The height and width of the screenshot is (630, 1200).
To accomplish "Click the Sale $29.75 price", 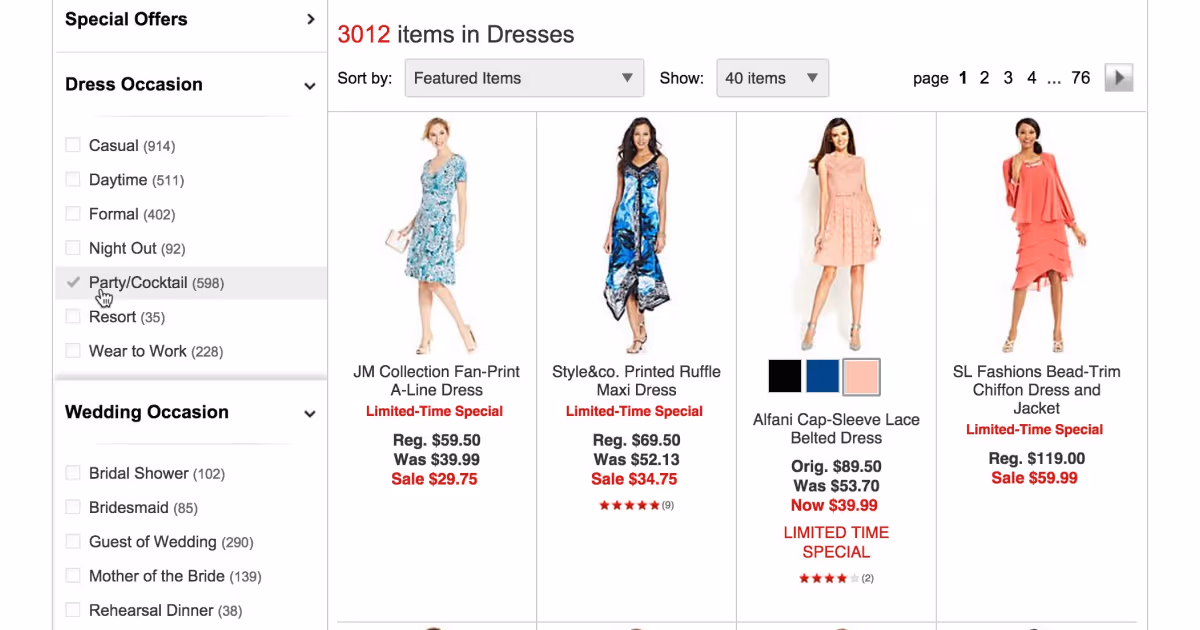I will pos(434,479).
